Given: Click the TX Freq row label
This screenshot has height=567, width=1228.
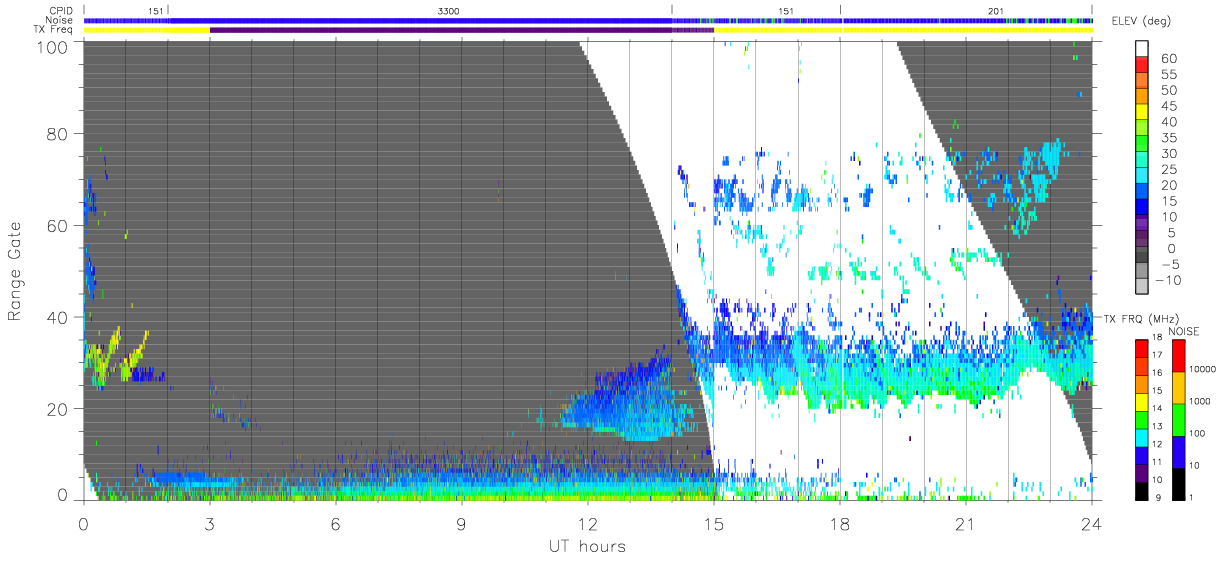Looking at the screenshot, I should pos(54,30).
